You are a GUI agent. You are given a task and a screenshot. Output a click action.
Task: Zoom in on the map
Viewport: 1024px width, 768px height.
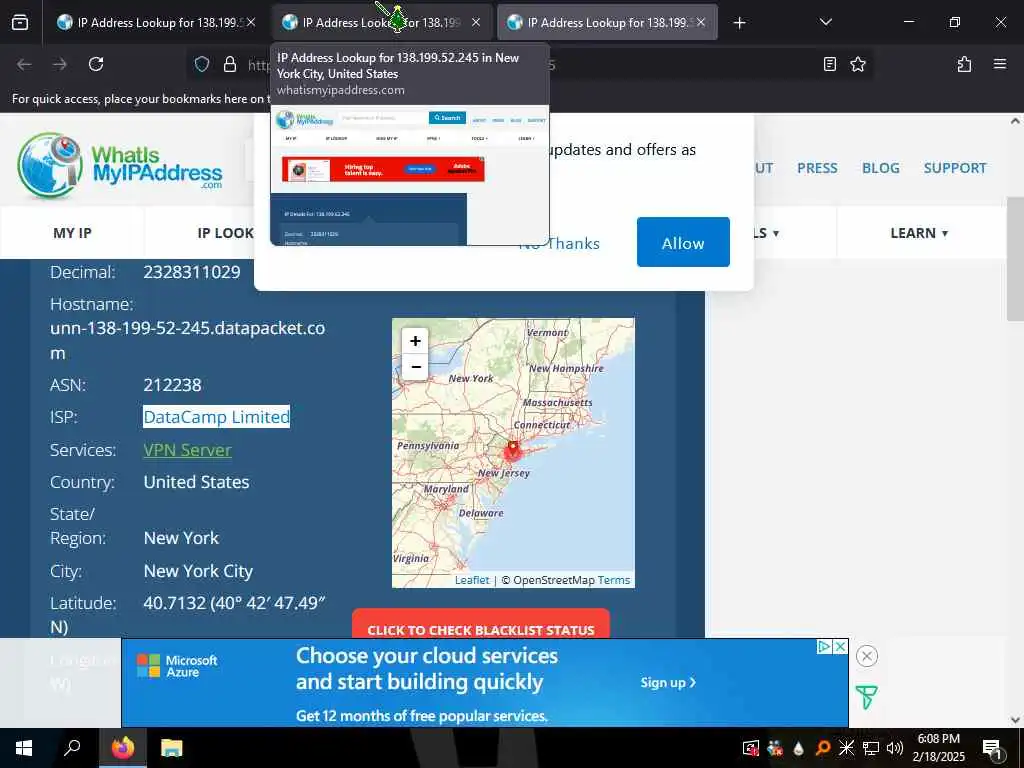click(415, 341)
